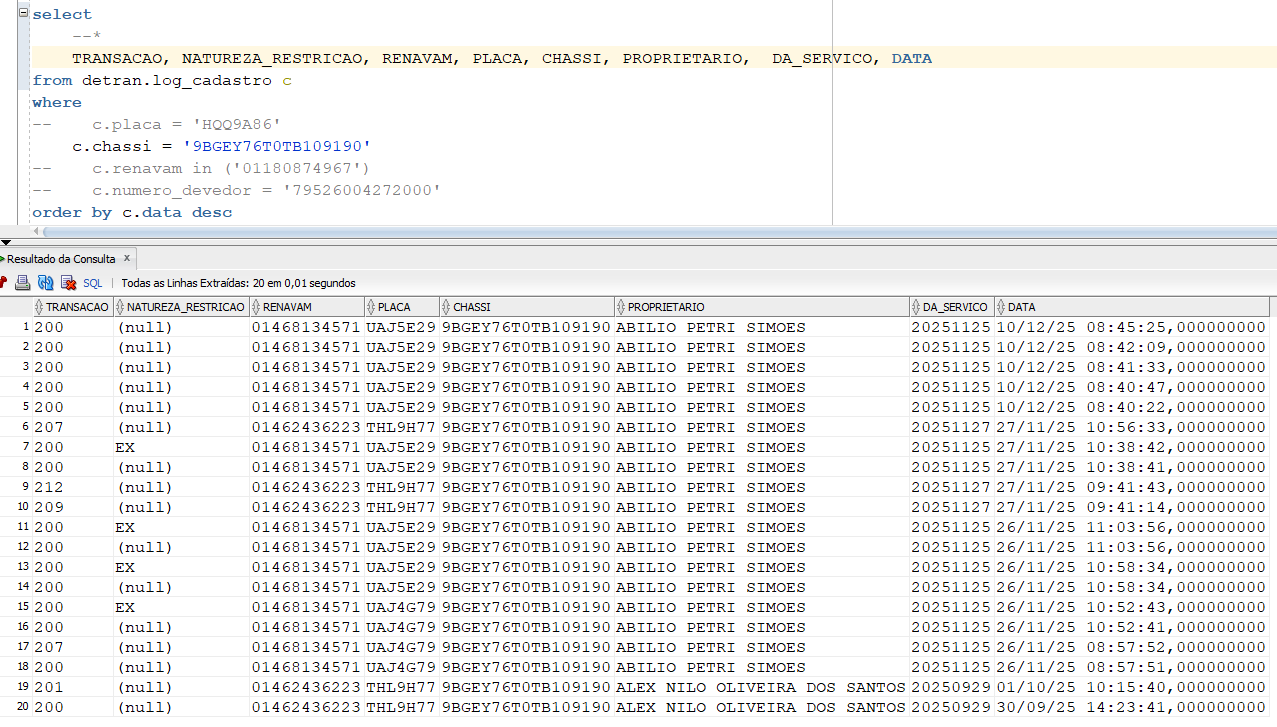Click the delete row icon with red X
This screenshot has height=727, width=1277.
(68, 283)
